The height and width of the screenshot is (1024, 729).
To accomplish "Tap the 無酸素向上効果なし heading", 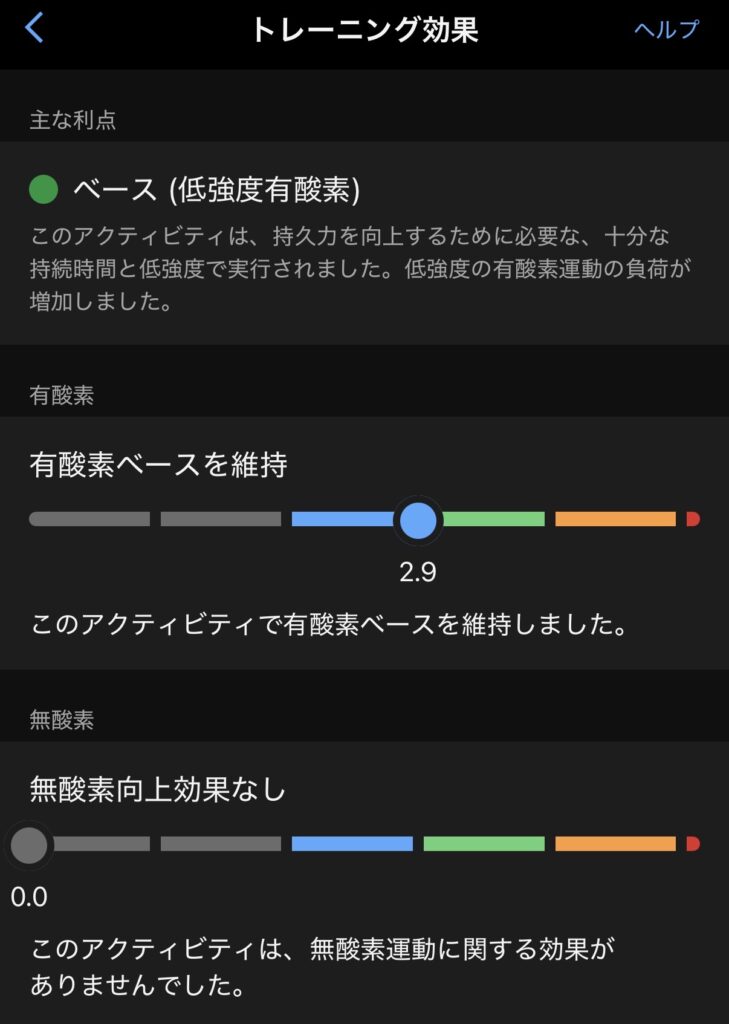I will [158, 790].
